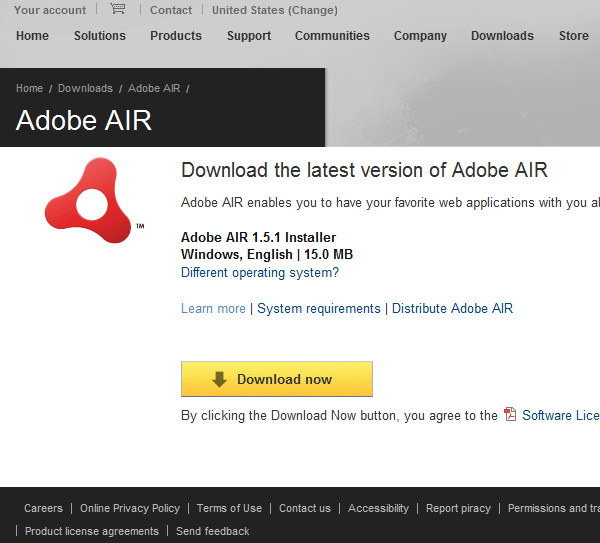Open the Learn more link
Screen dimensions: 600x543
[x=213, y=308]
